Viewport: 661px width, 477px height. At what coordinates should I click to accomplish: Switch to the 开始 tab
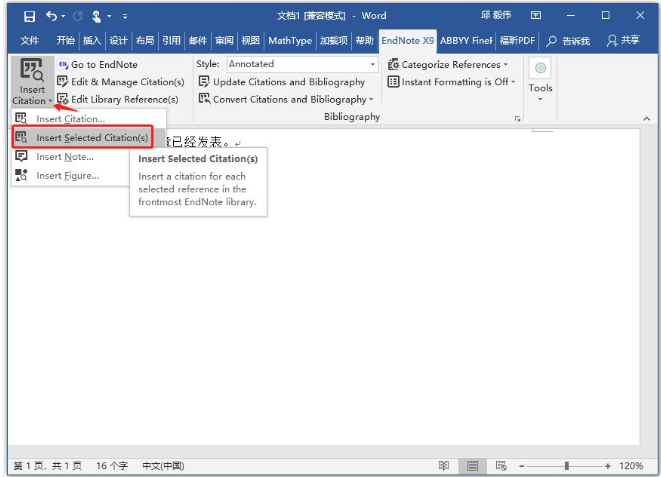tap(65, 40)
